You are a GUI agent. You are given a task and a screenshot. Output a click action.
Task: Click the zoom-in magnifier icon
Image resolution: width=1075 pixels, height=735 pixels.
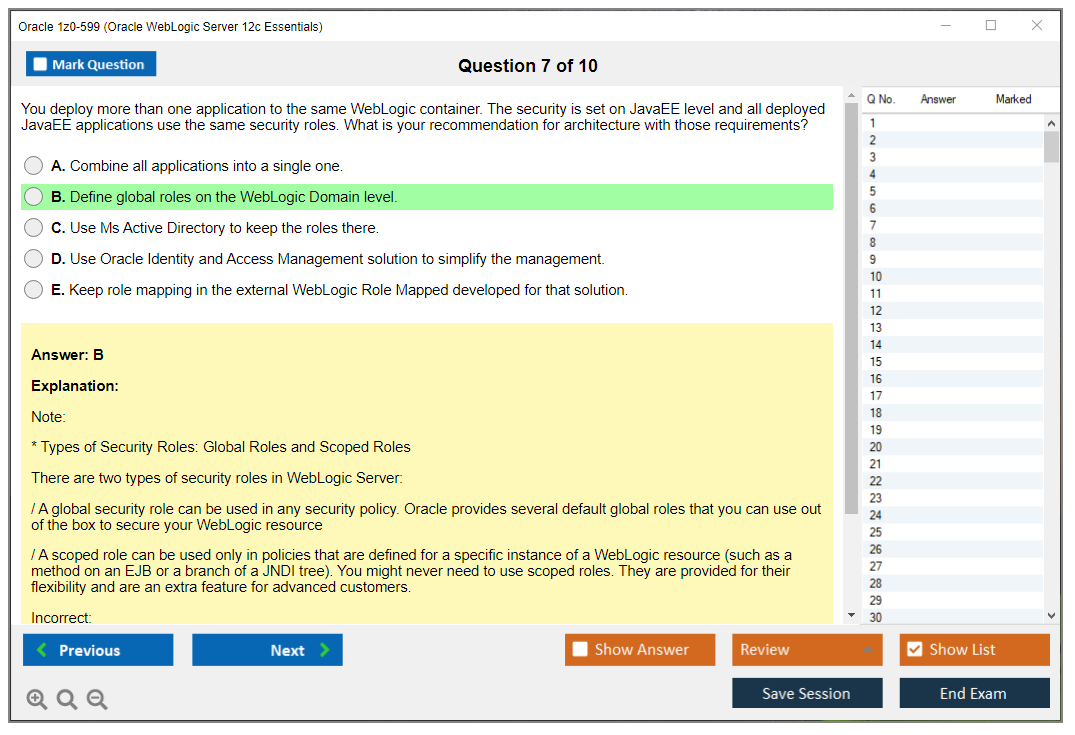pos(36,699)
